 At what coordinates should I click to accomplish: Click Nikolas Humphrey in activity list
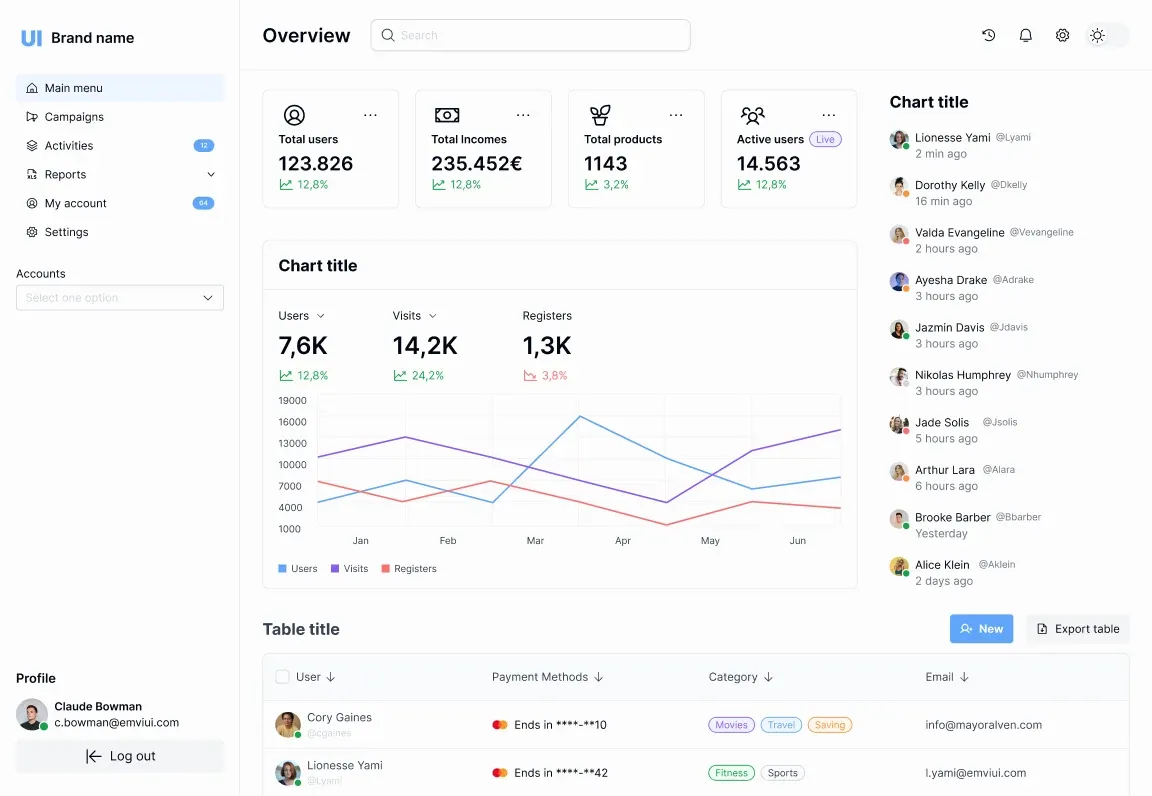(x=962, y=375)
